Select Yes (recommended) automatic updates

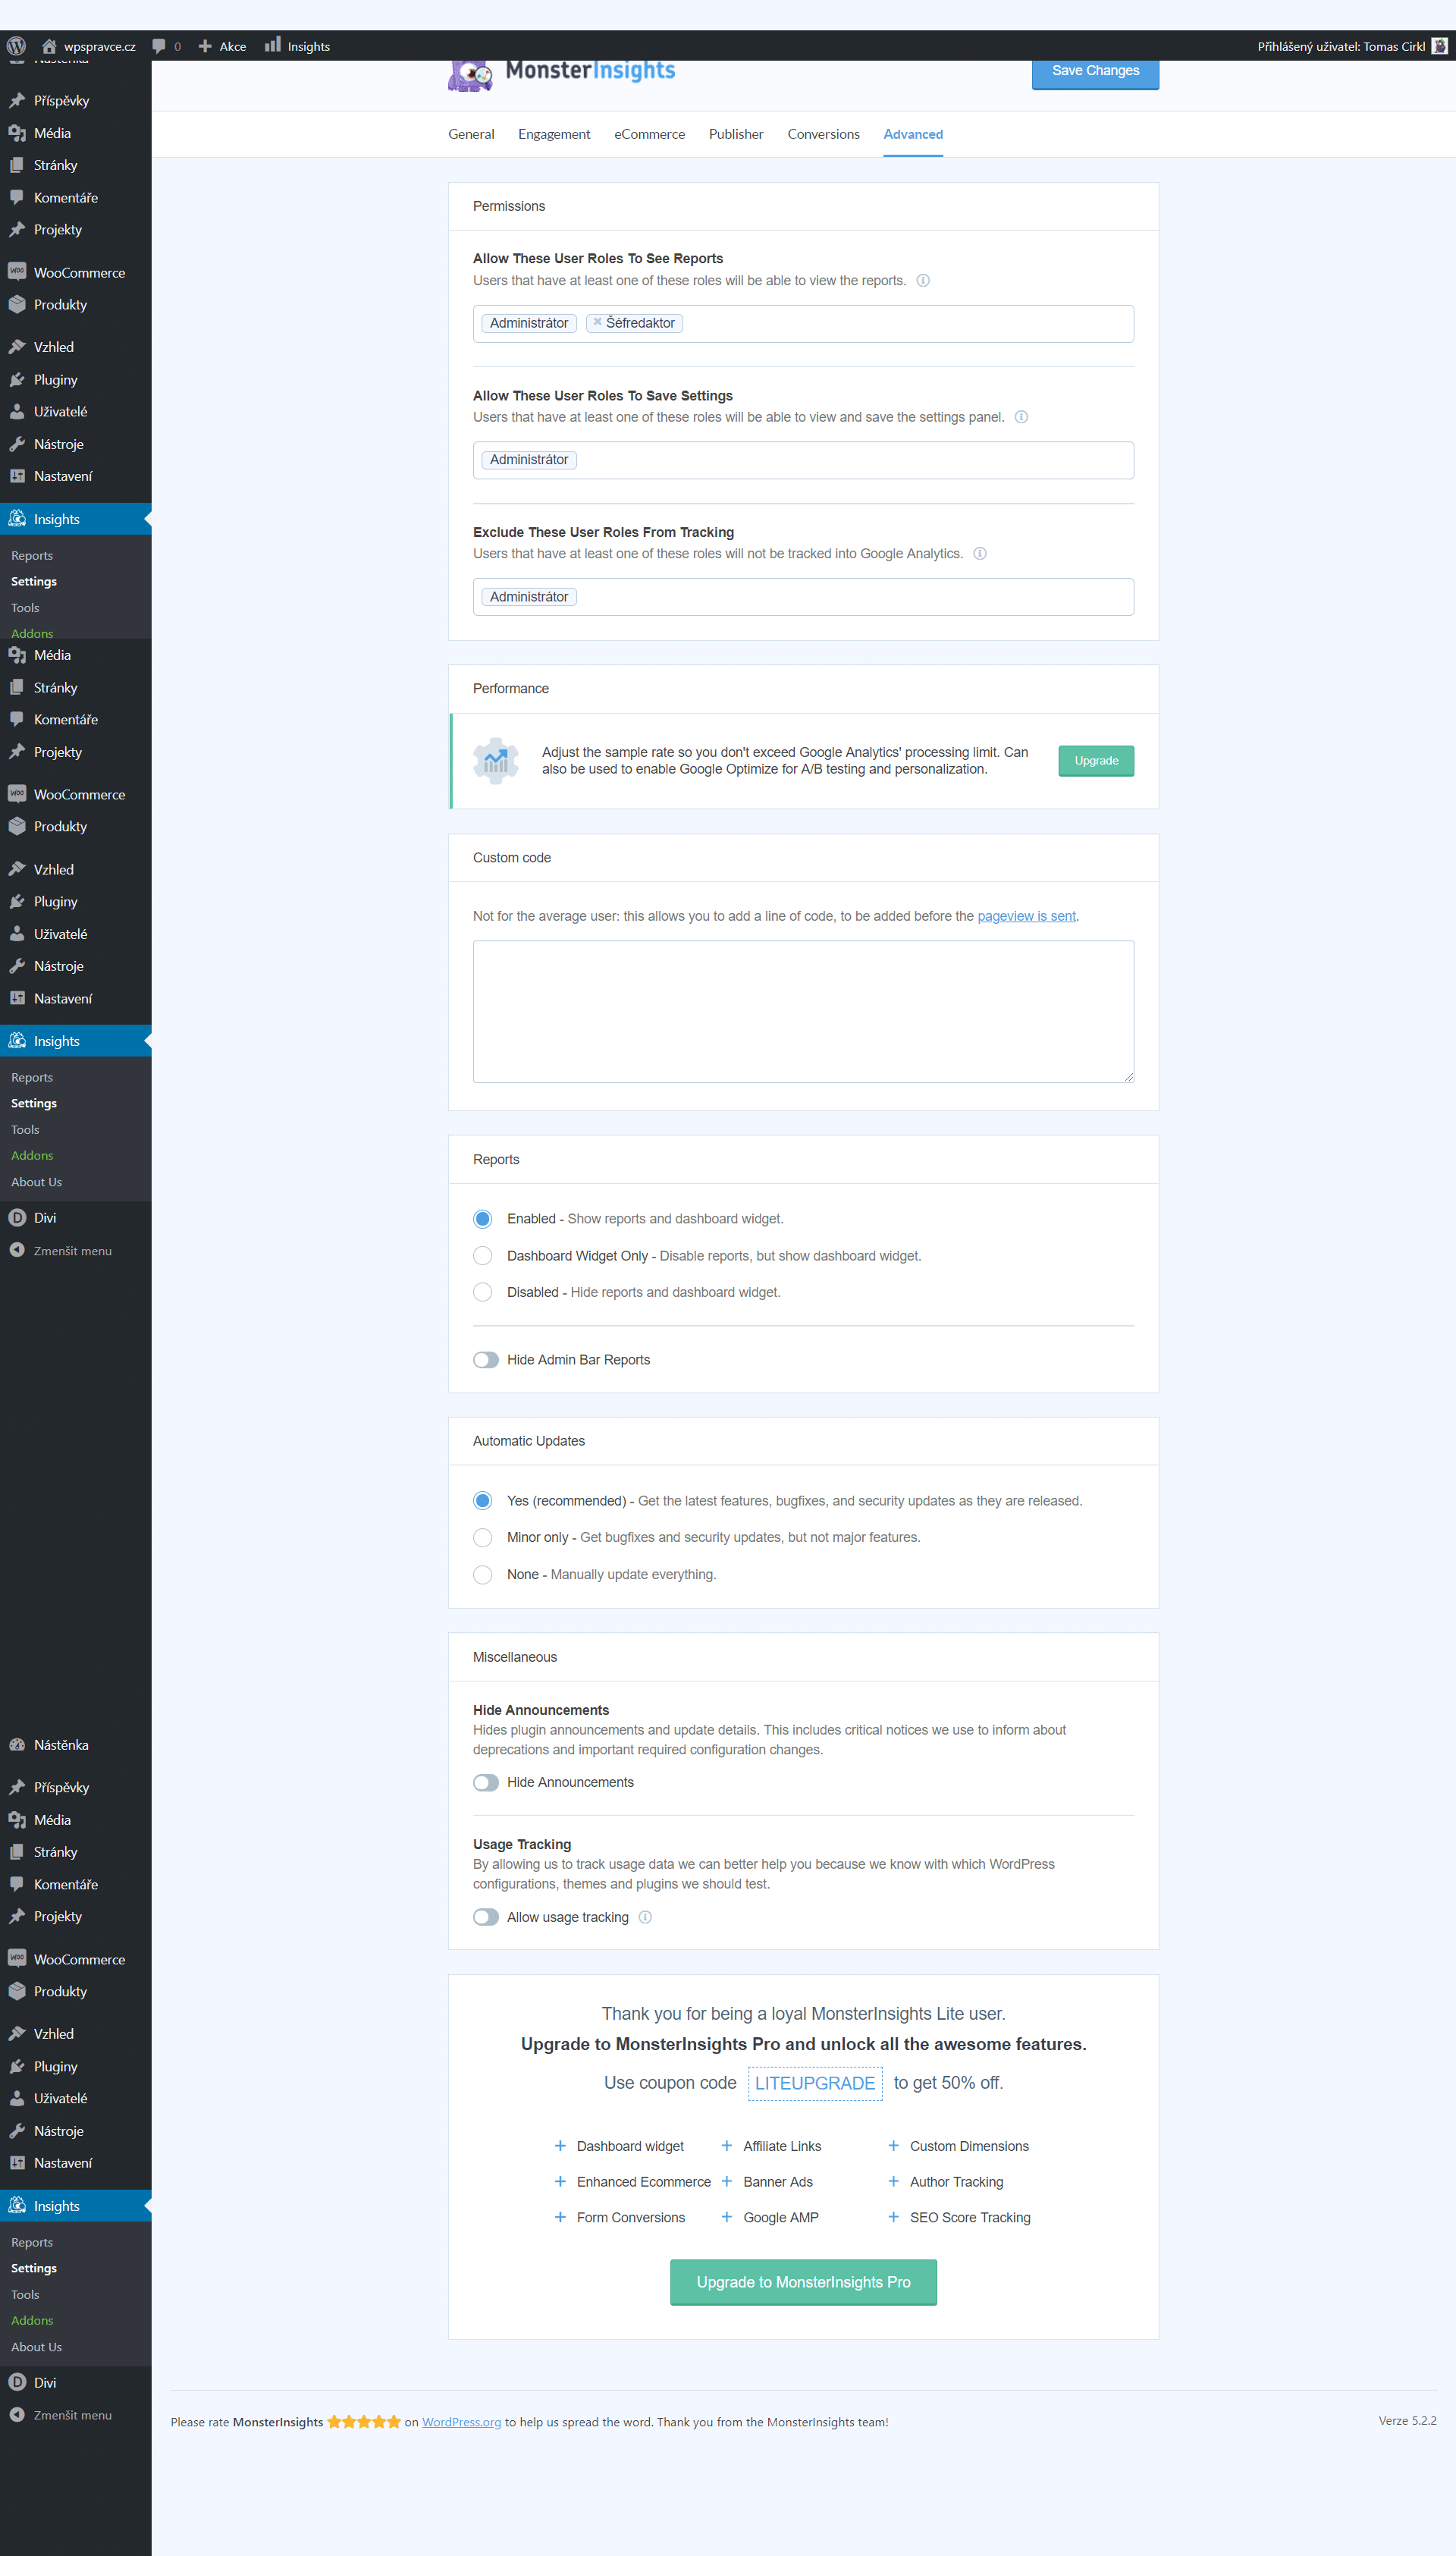[x=483, y=1500]
